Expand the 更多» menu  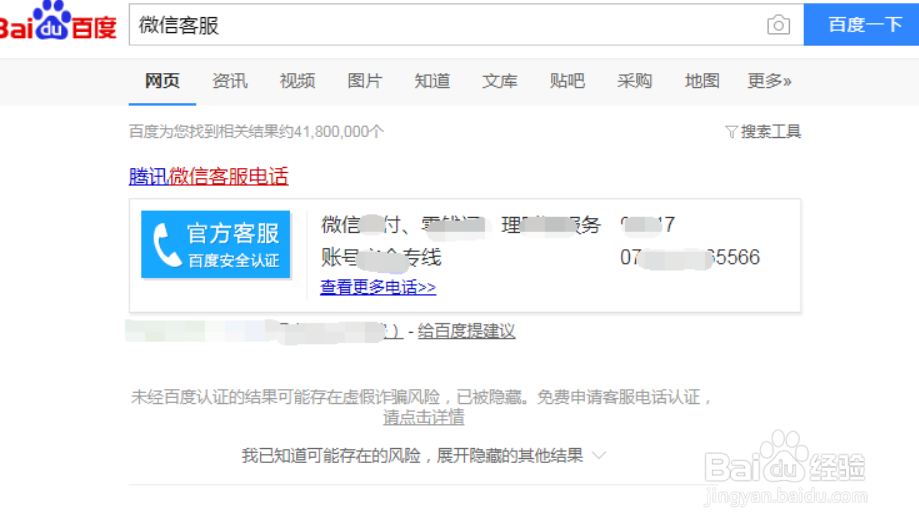coord(769,81)
